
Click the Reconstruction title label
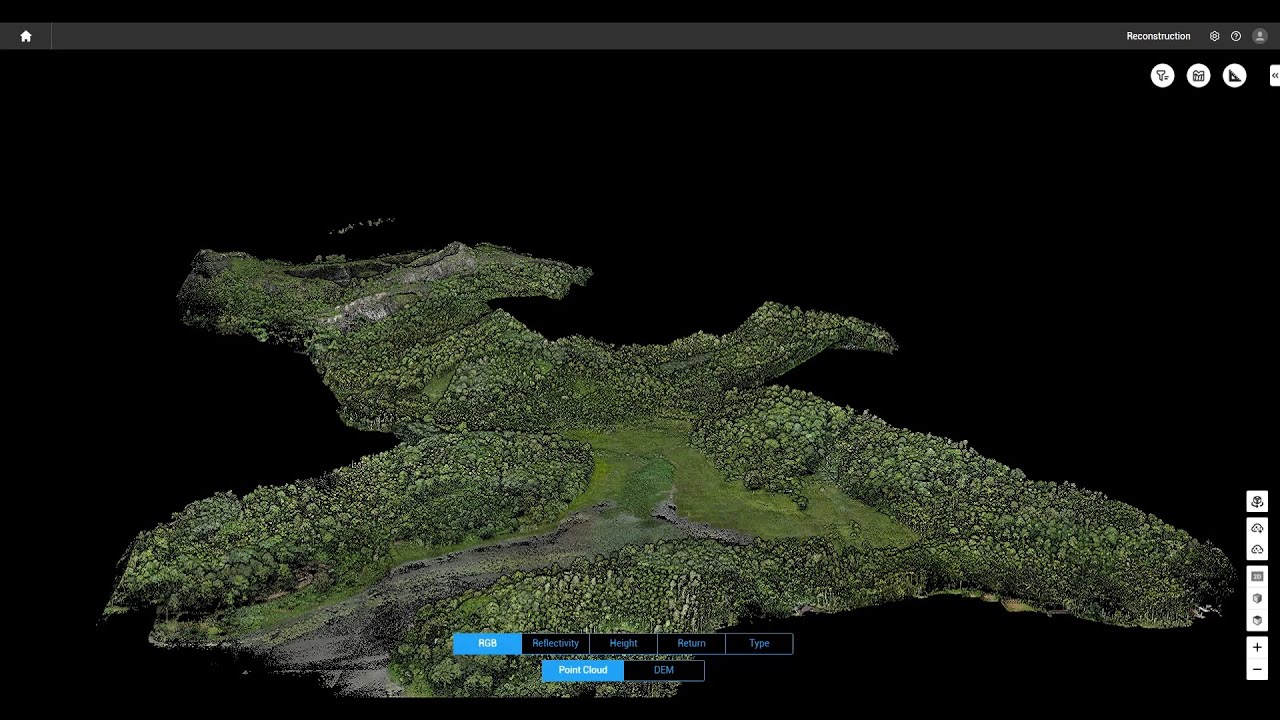pyautogui.click(x=1158, y=36)
